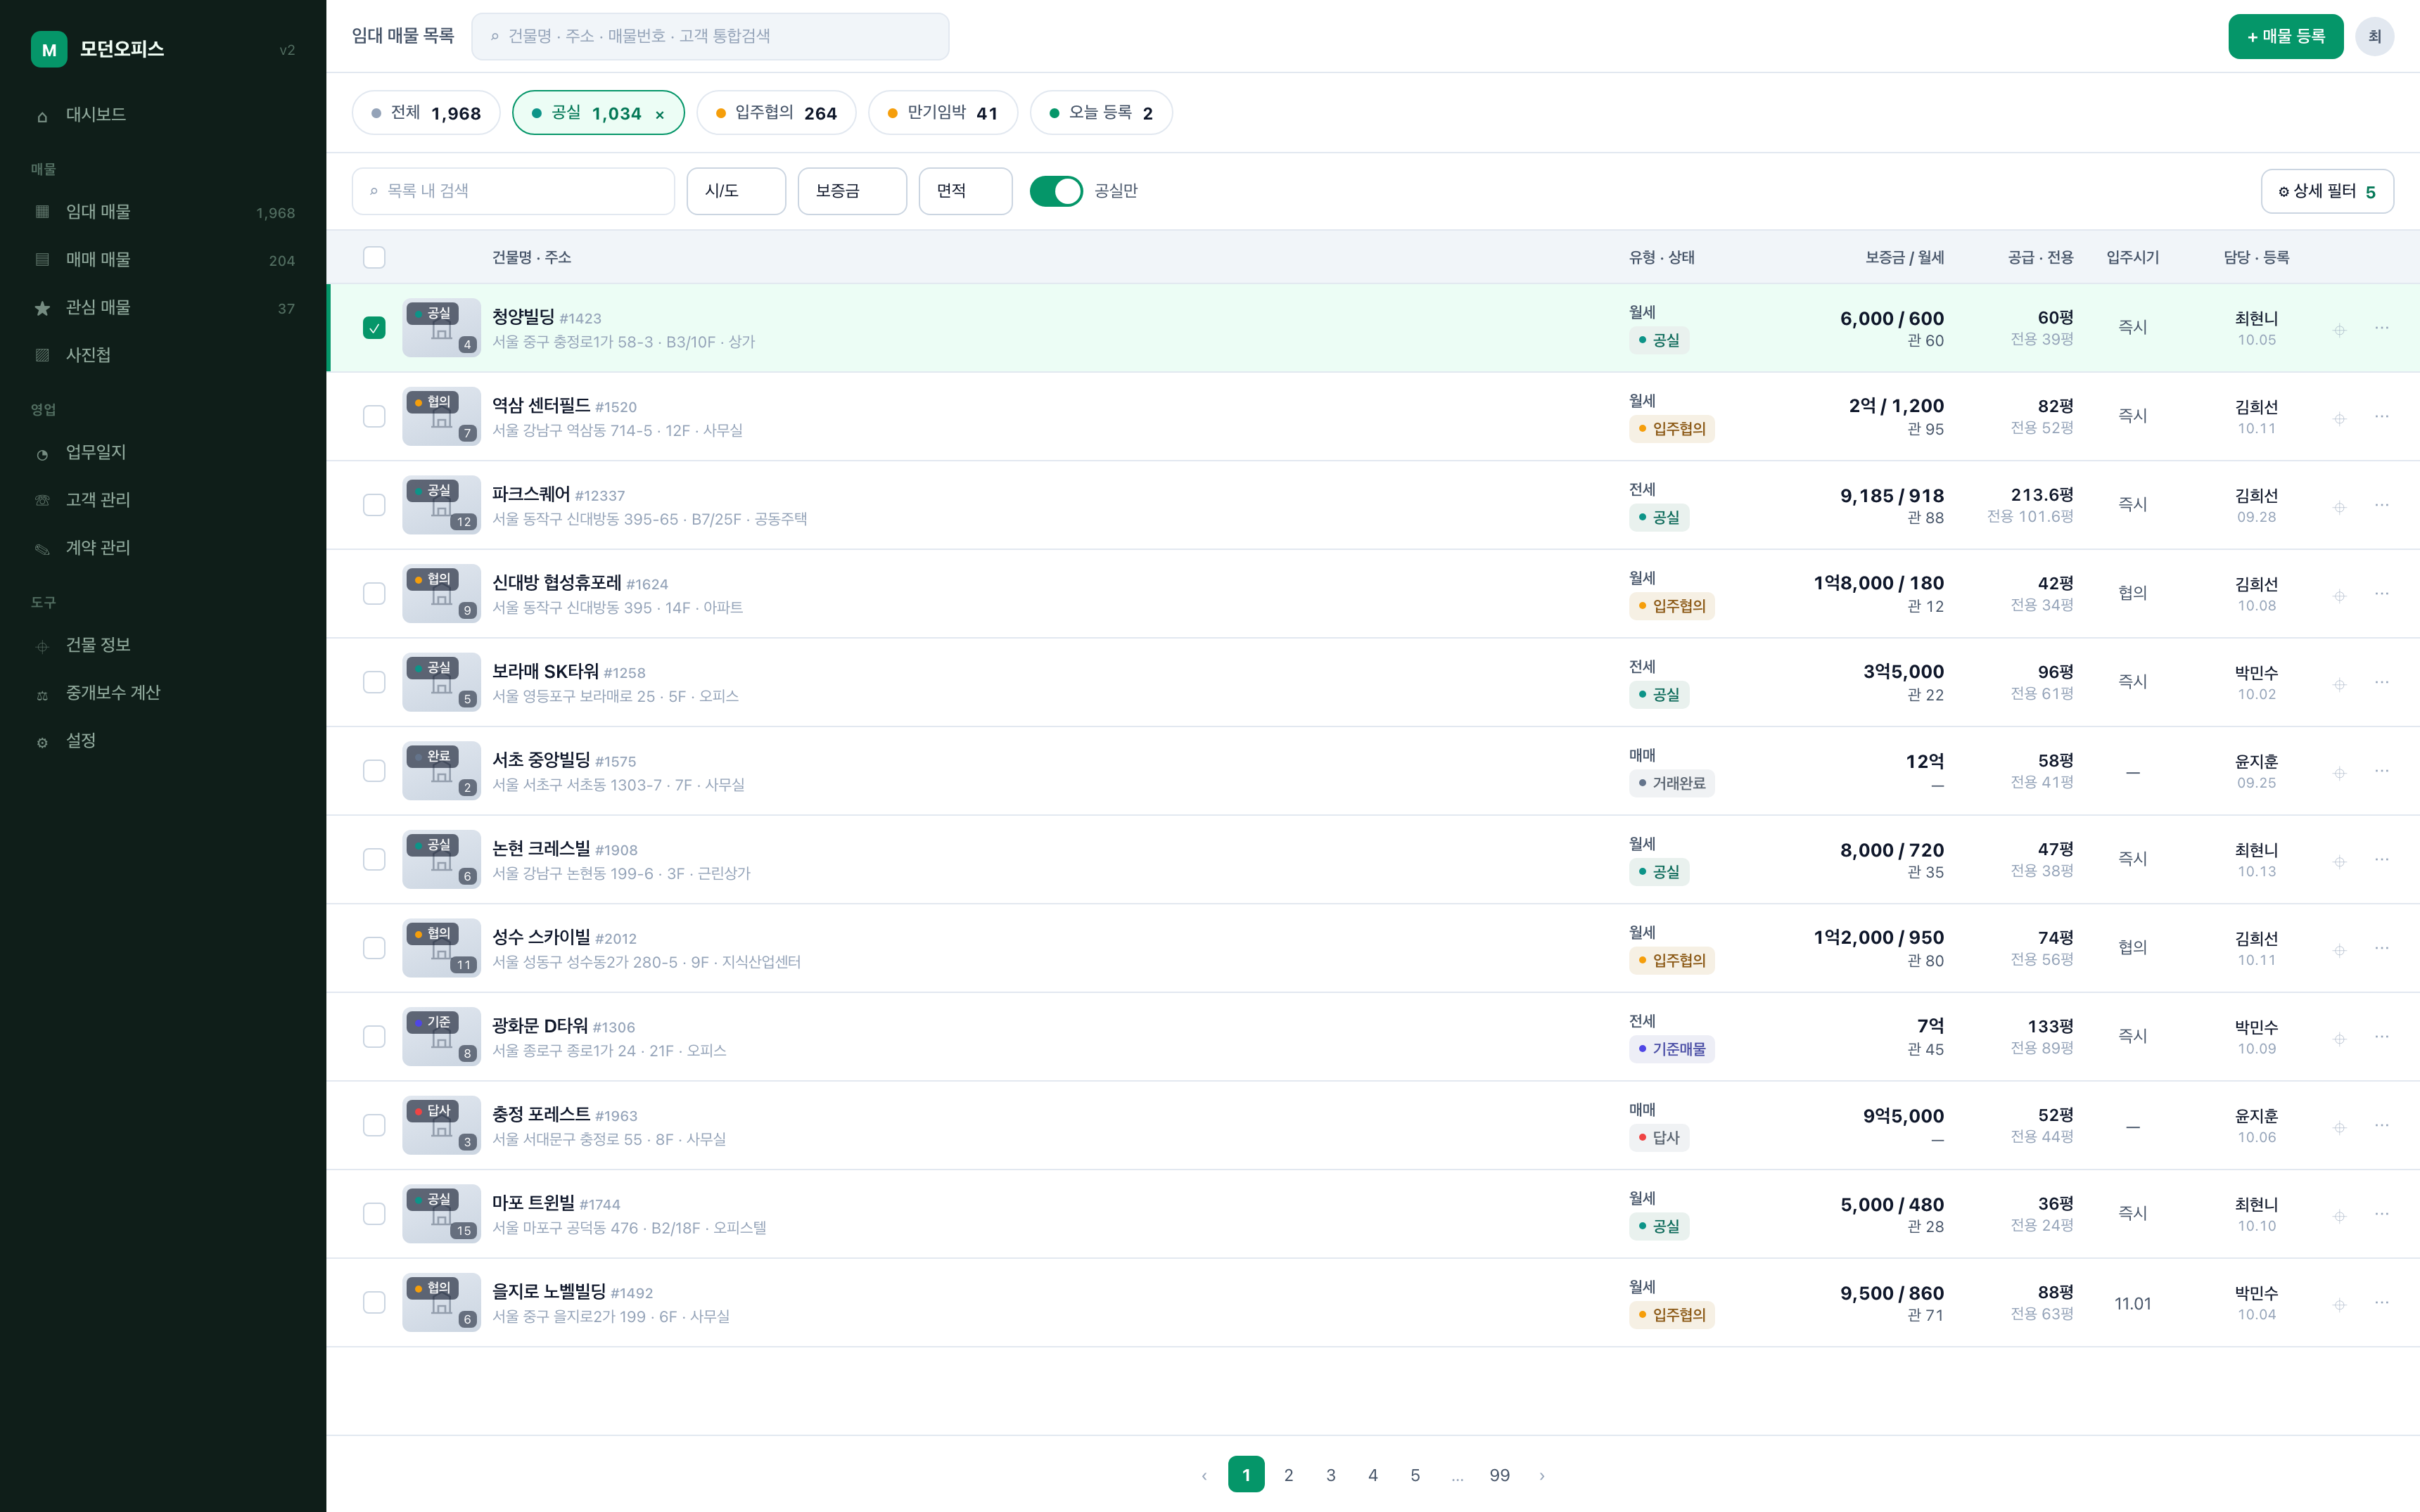The width and height of the screenshot is (2420, 1512).
Task: Select the 입주협의 264 filter tab
Action: point(776,113)
